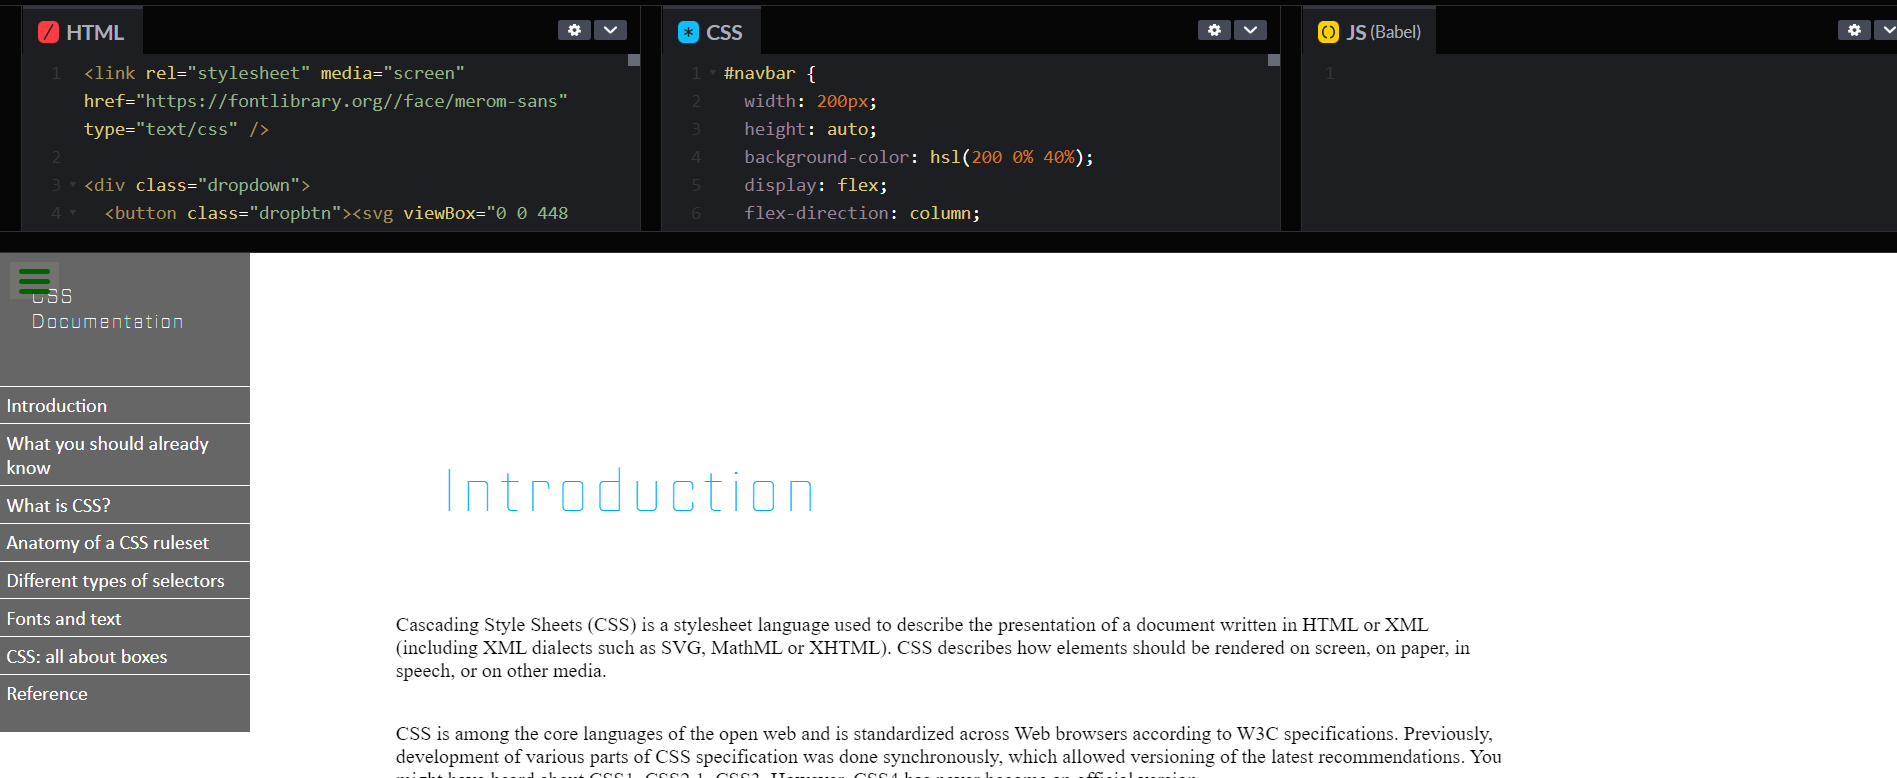Click the CSS editor scrollbar thumb
The height and width of the screenshot is (778, 1897).
coord(1274,60)
